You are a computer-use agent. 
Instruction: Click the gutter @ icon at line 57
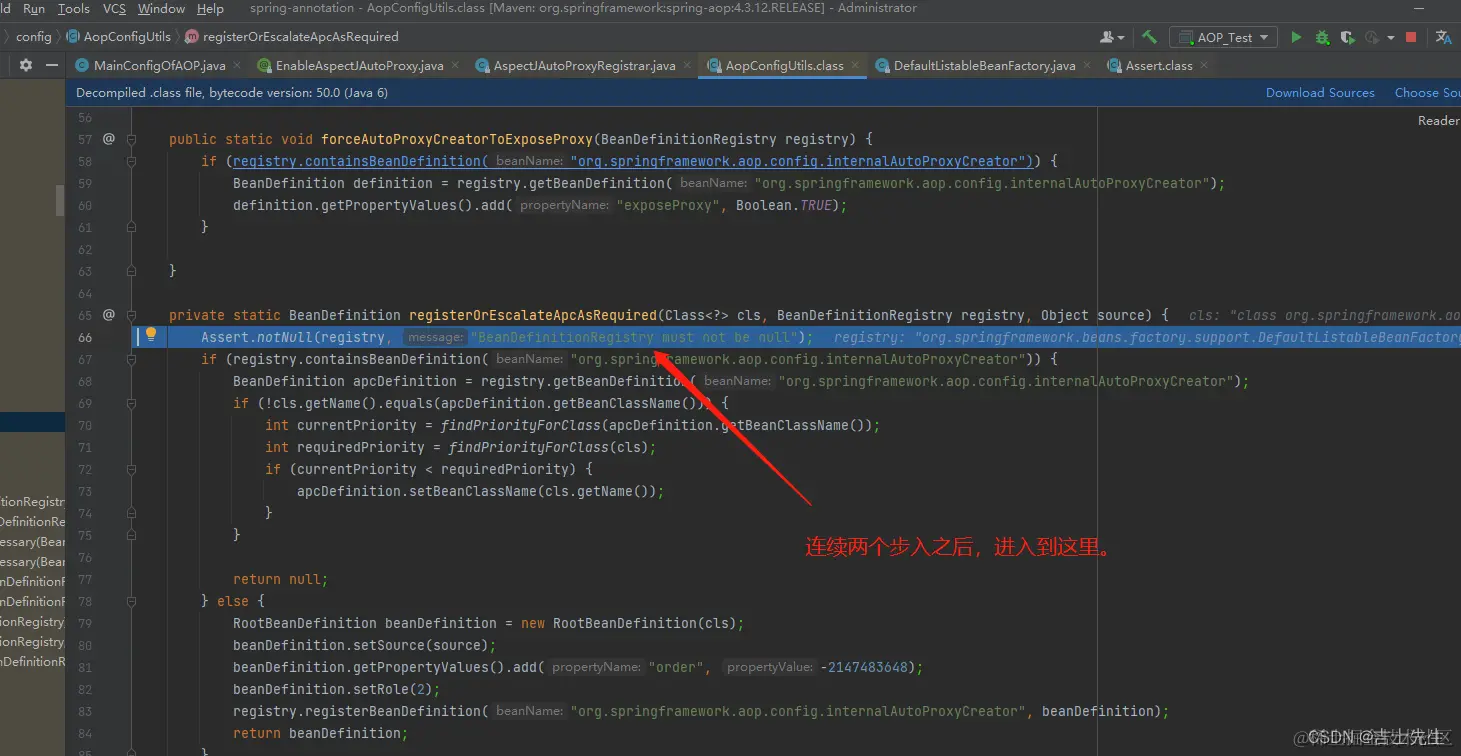click(109, 139)
